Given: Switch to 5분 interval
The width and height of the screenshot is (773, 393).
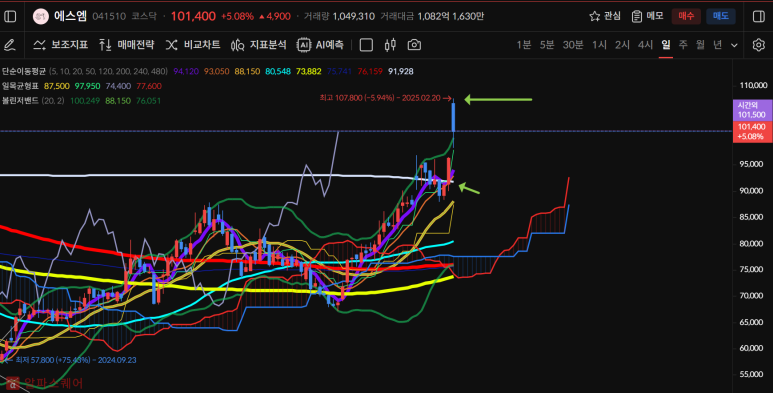Looking at the screenshot, I should coord(547,45).
